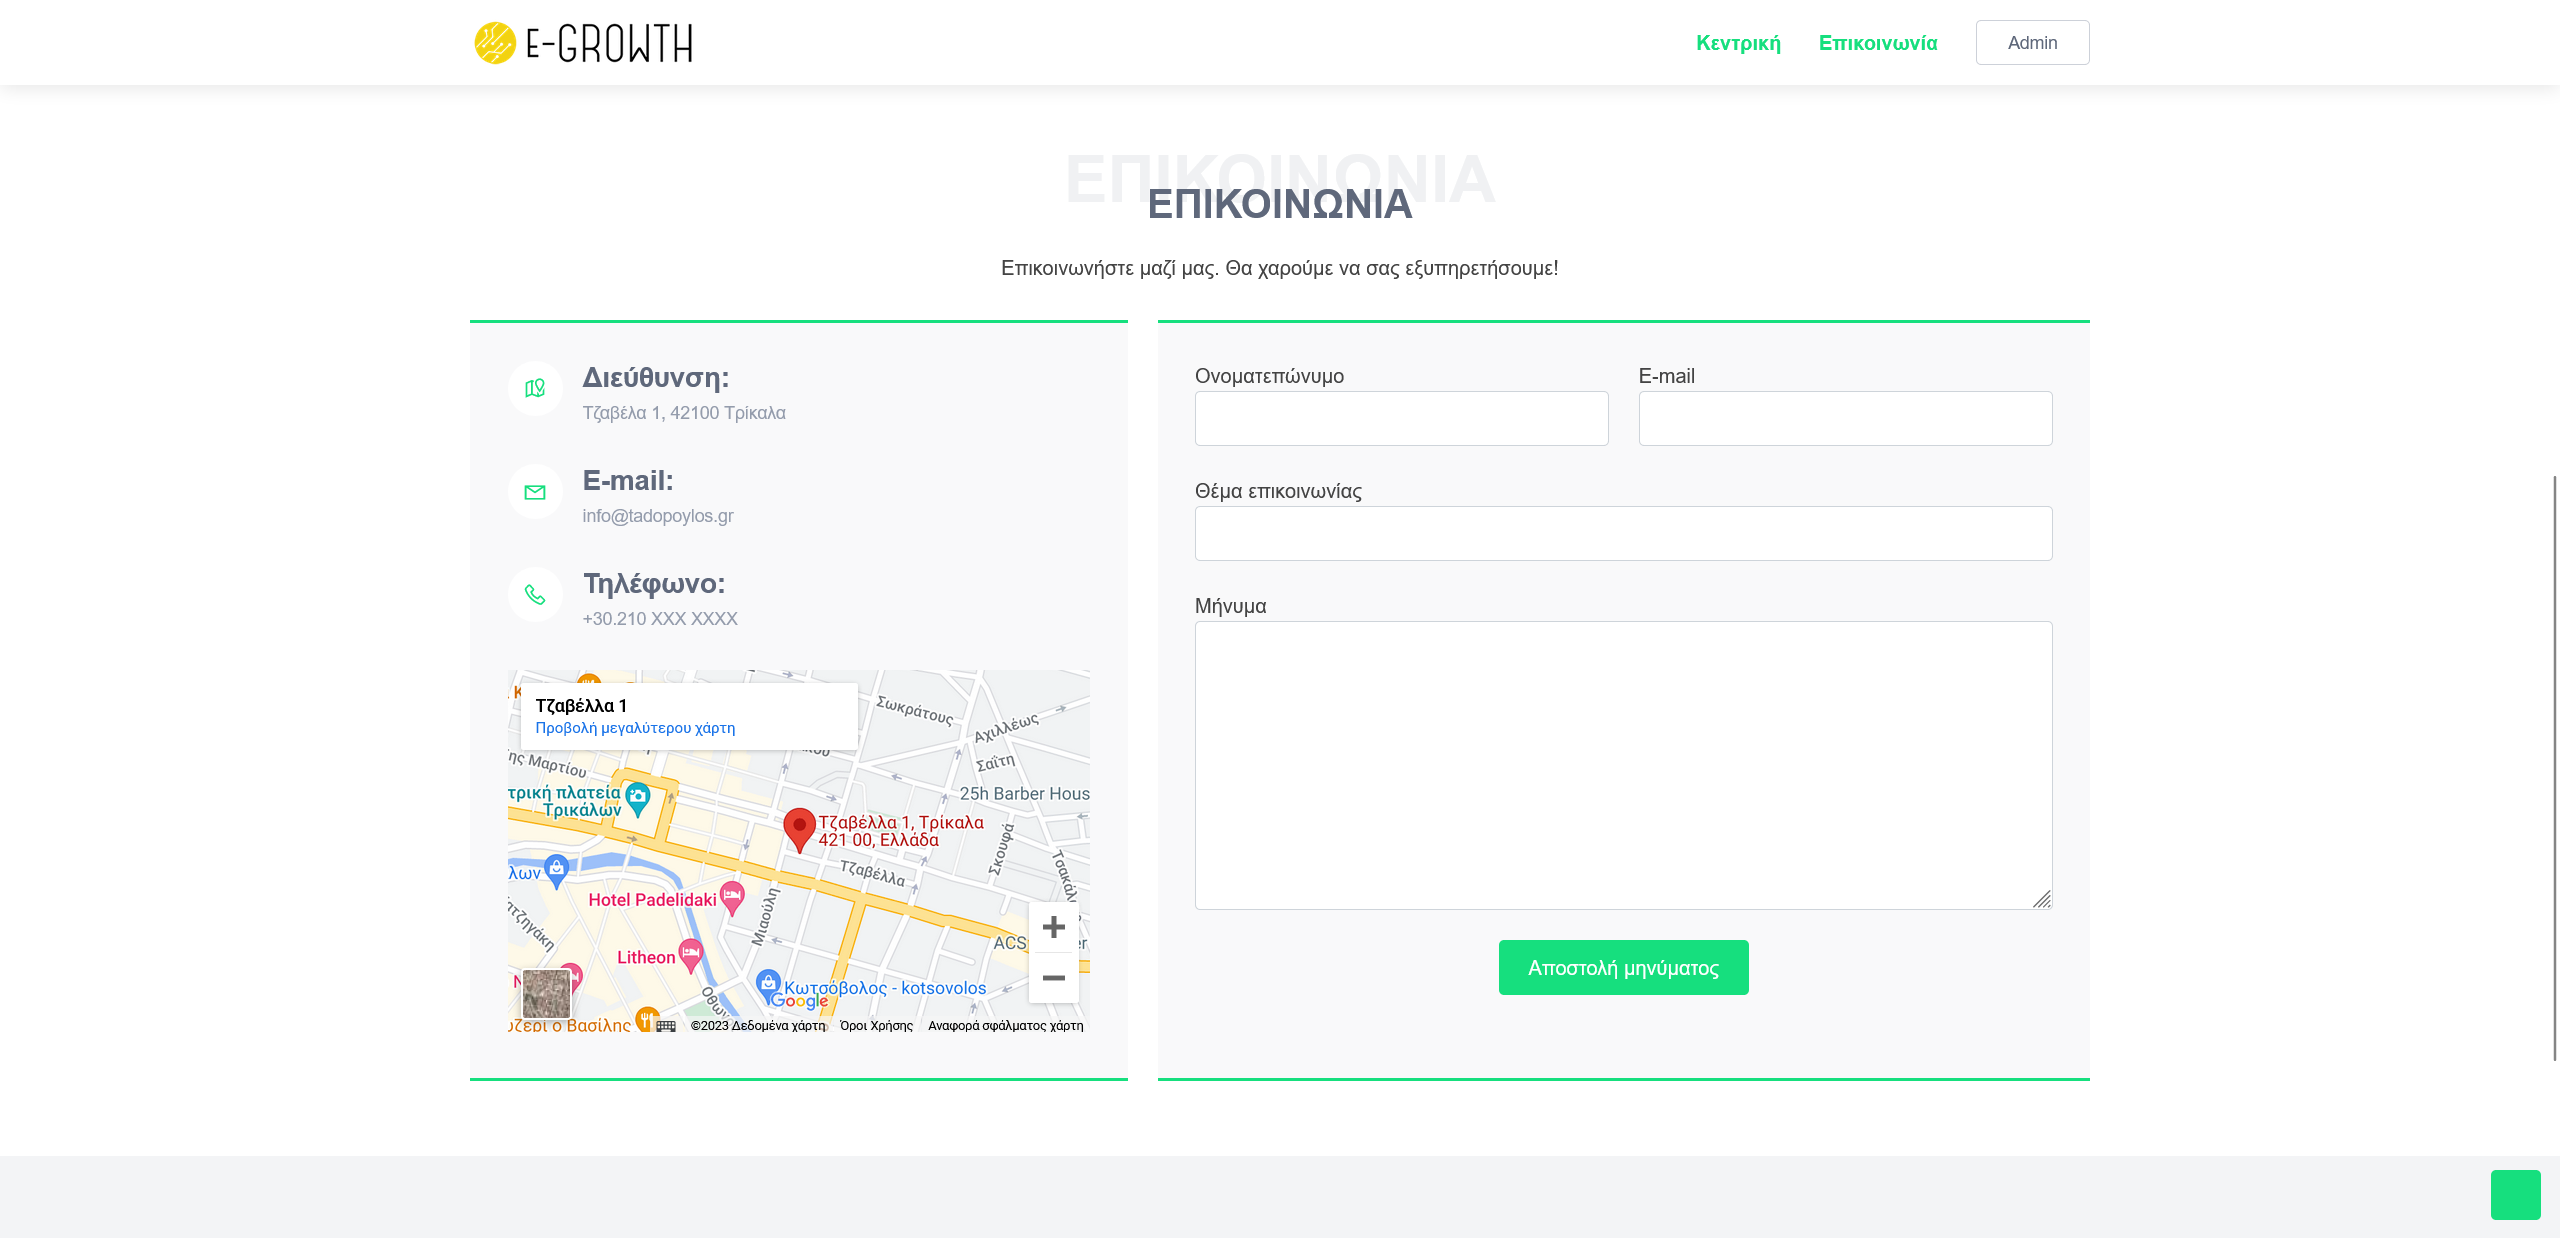The width and height of the screenshot is (2560, 1238).
Task: Click into the E-mail form field
Action: [x=1845, y=418]
